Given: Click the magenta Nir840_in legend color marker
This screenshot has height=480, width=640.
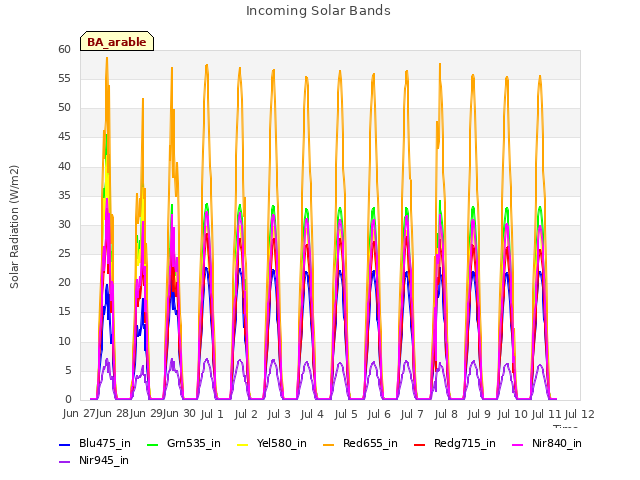Looking at the screenshot, I should [x=518, y=444].
